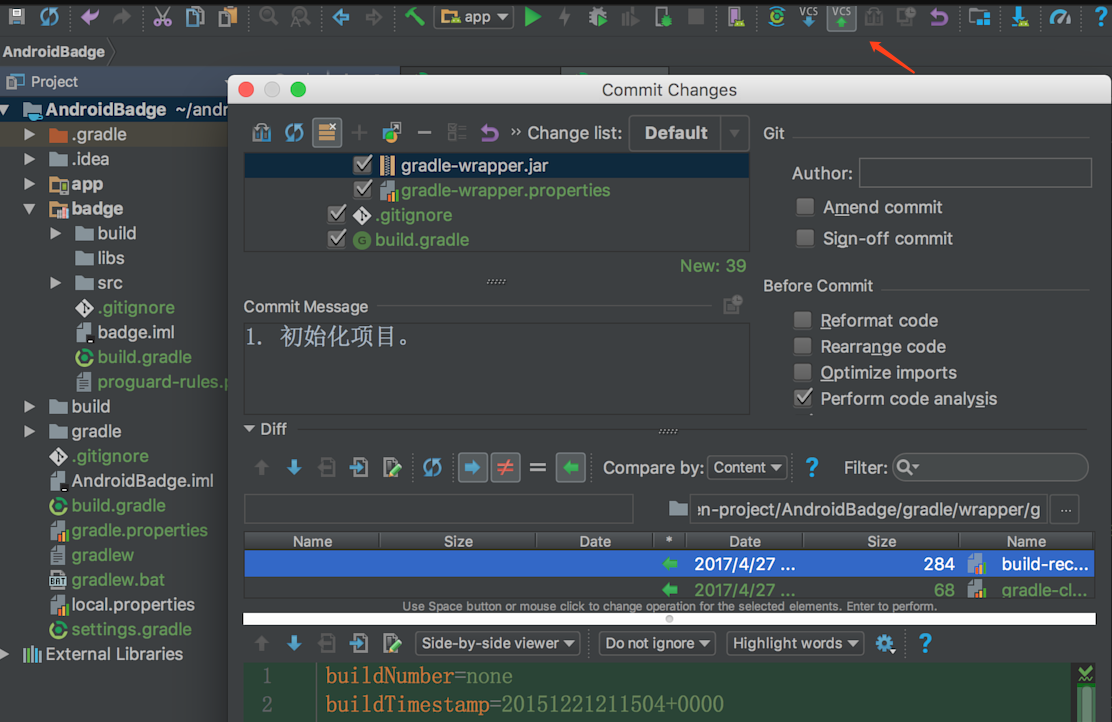Click the VCS Commit Changes icon
1112x722 pixels.
pyautogui.click(x=841, y=16)
